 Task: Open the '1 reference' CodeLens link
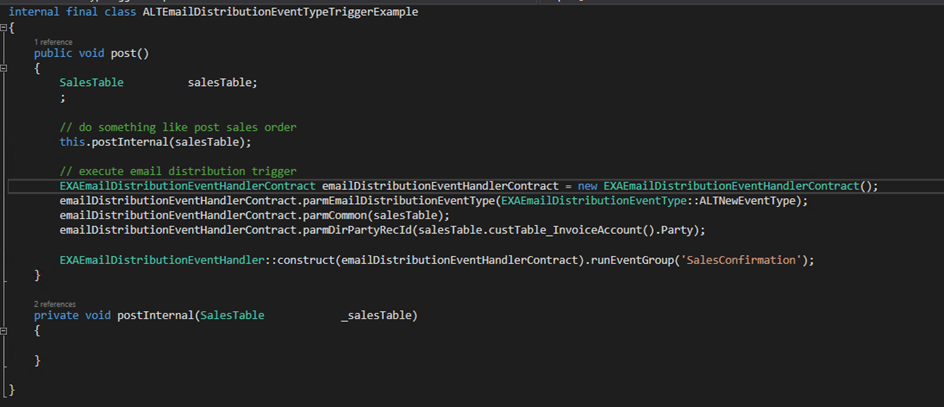pyautogui.click(x=54, y=42)
